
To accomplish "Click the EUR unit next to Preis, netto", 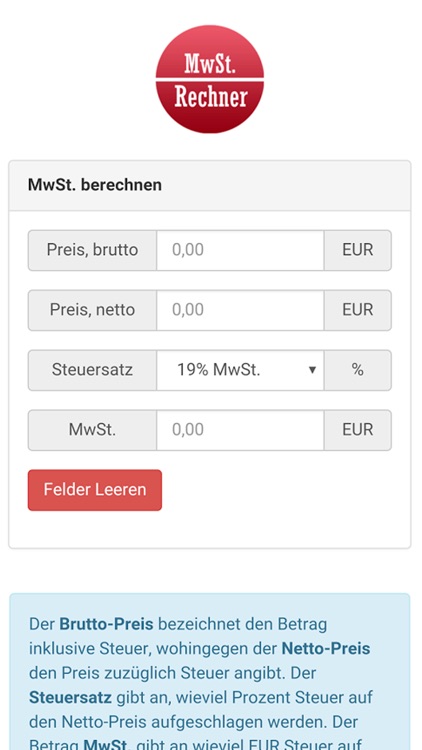I will click(x=357, y=310).
